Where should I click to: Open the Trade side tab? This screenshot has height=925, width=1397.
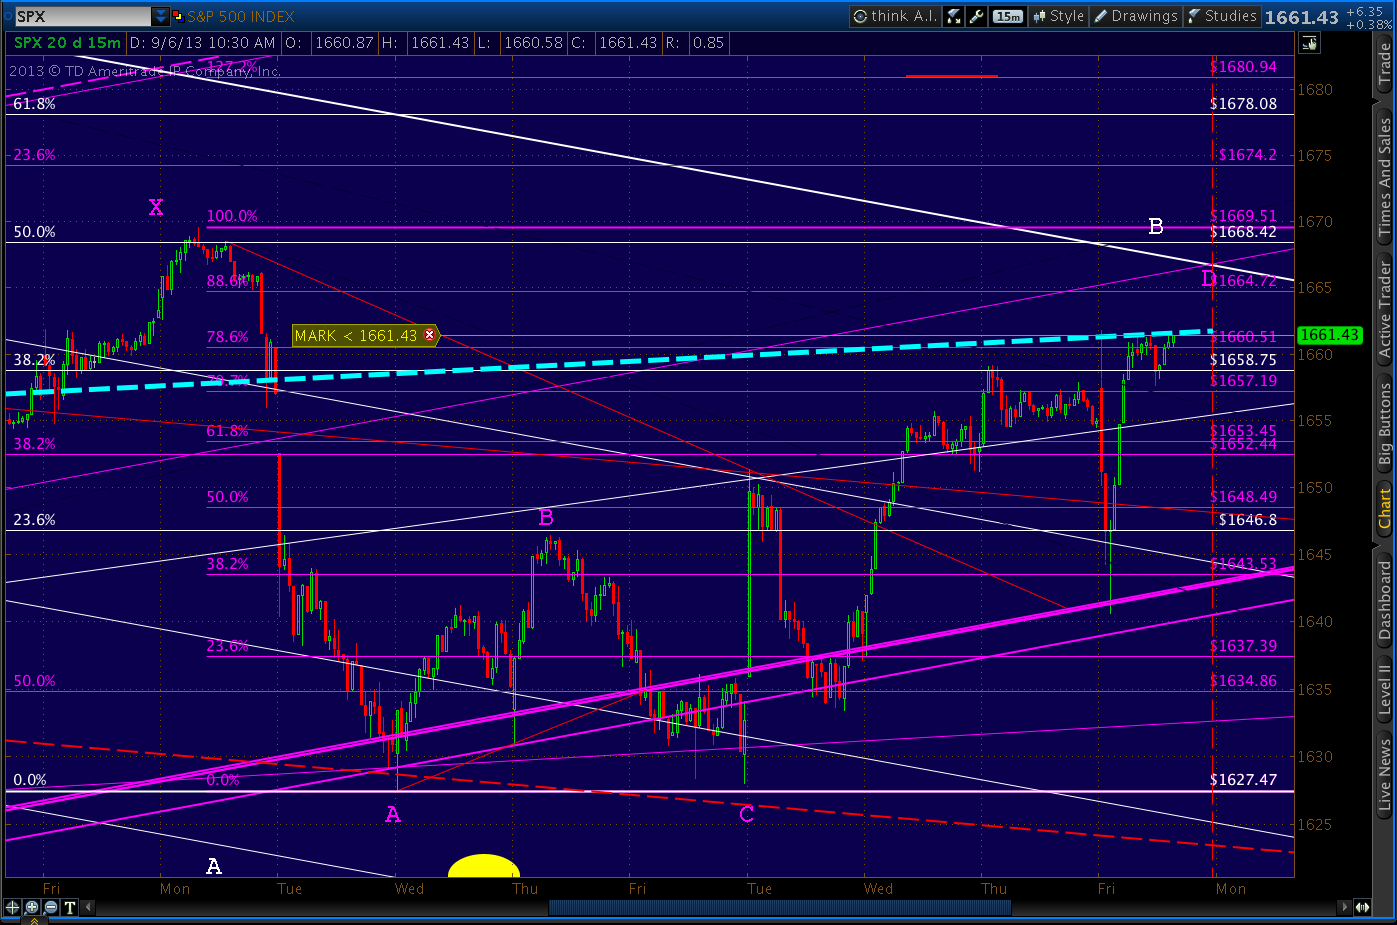[1385, 63]
